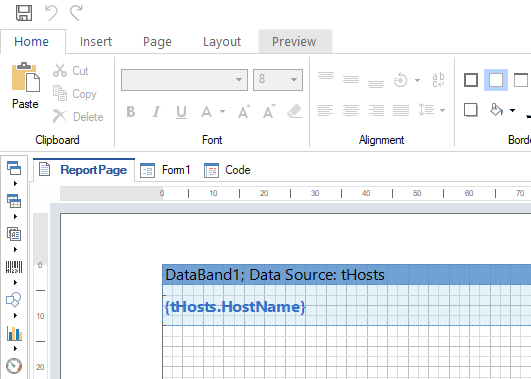531x379 pixels.
Task: Click the Delete button
Action: tap(79, 117)
